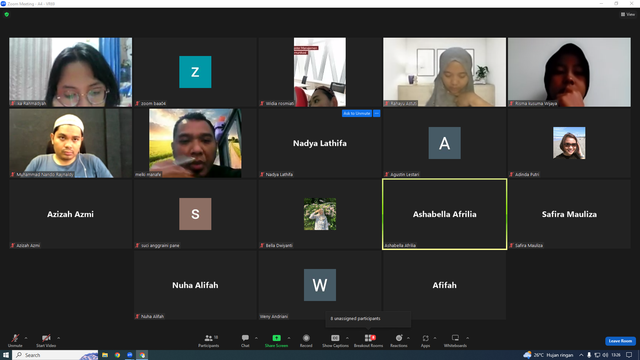Open the Participants panel
Viewport: 640px width, 360px height.
tap(209, 340)
